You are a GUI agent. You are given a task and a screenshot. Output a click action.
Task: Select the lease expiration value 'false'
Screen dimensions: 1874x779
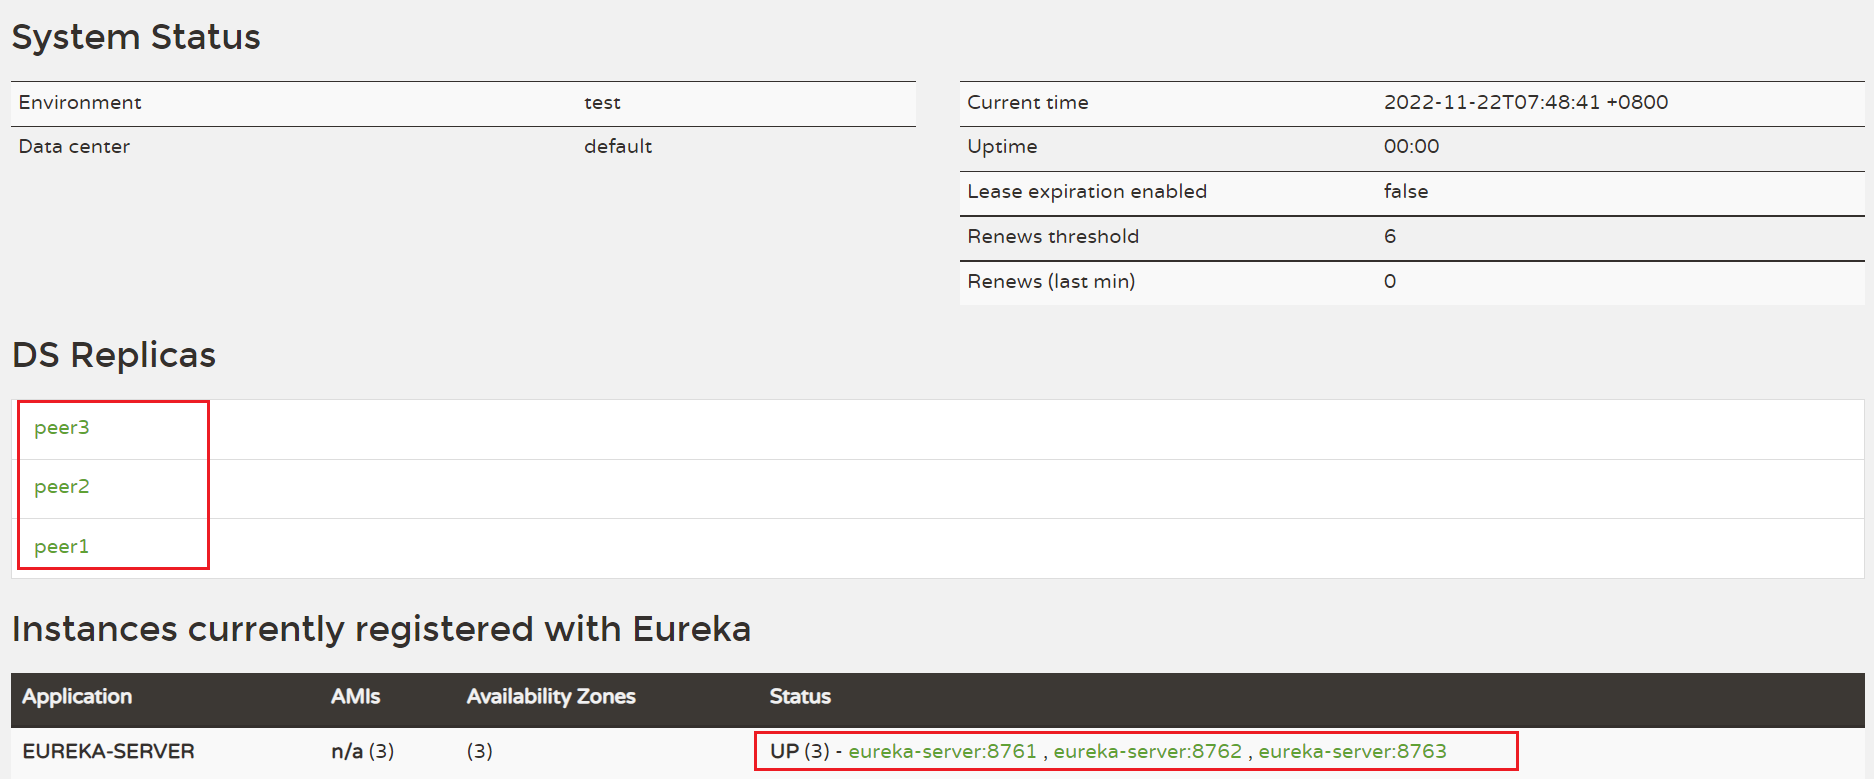click(x=1405, y=191)
